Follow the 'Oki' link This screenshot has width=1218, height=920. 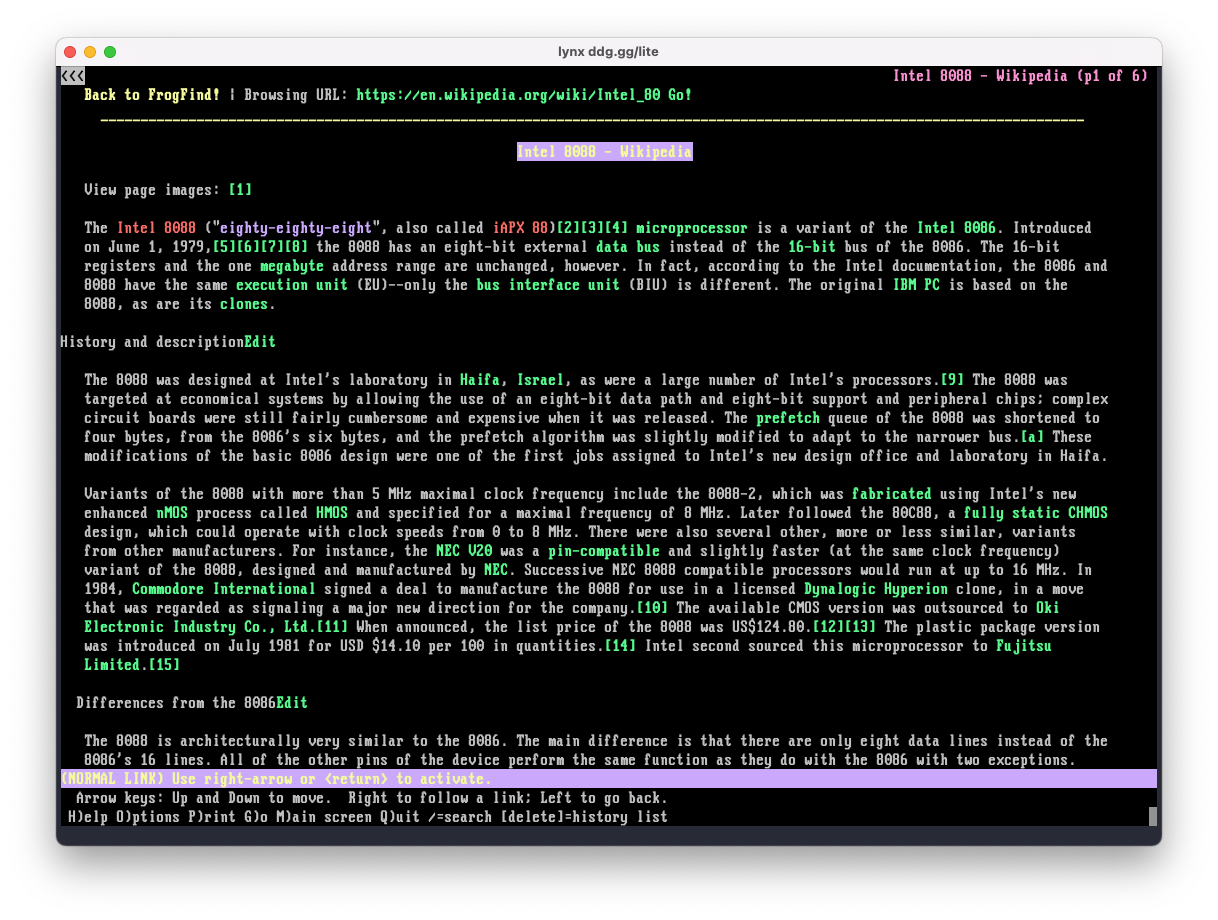[x=1048, y=608]
